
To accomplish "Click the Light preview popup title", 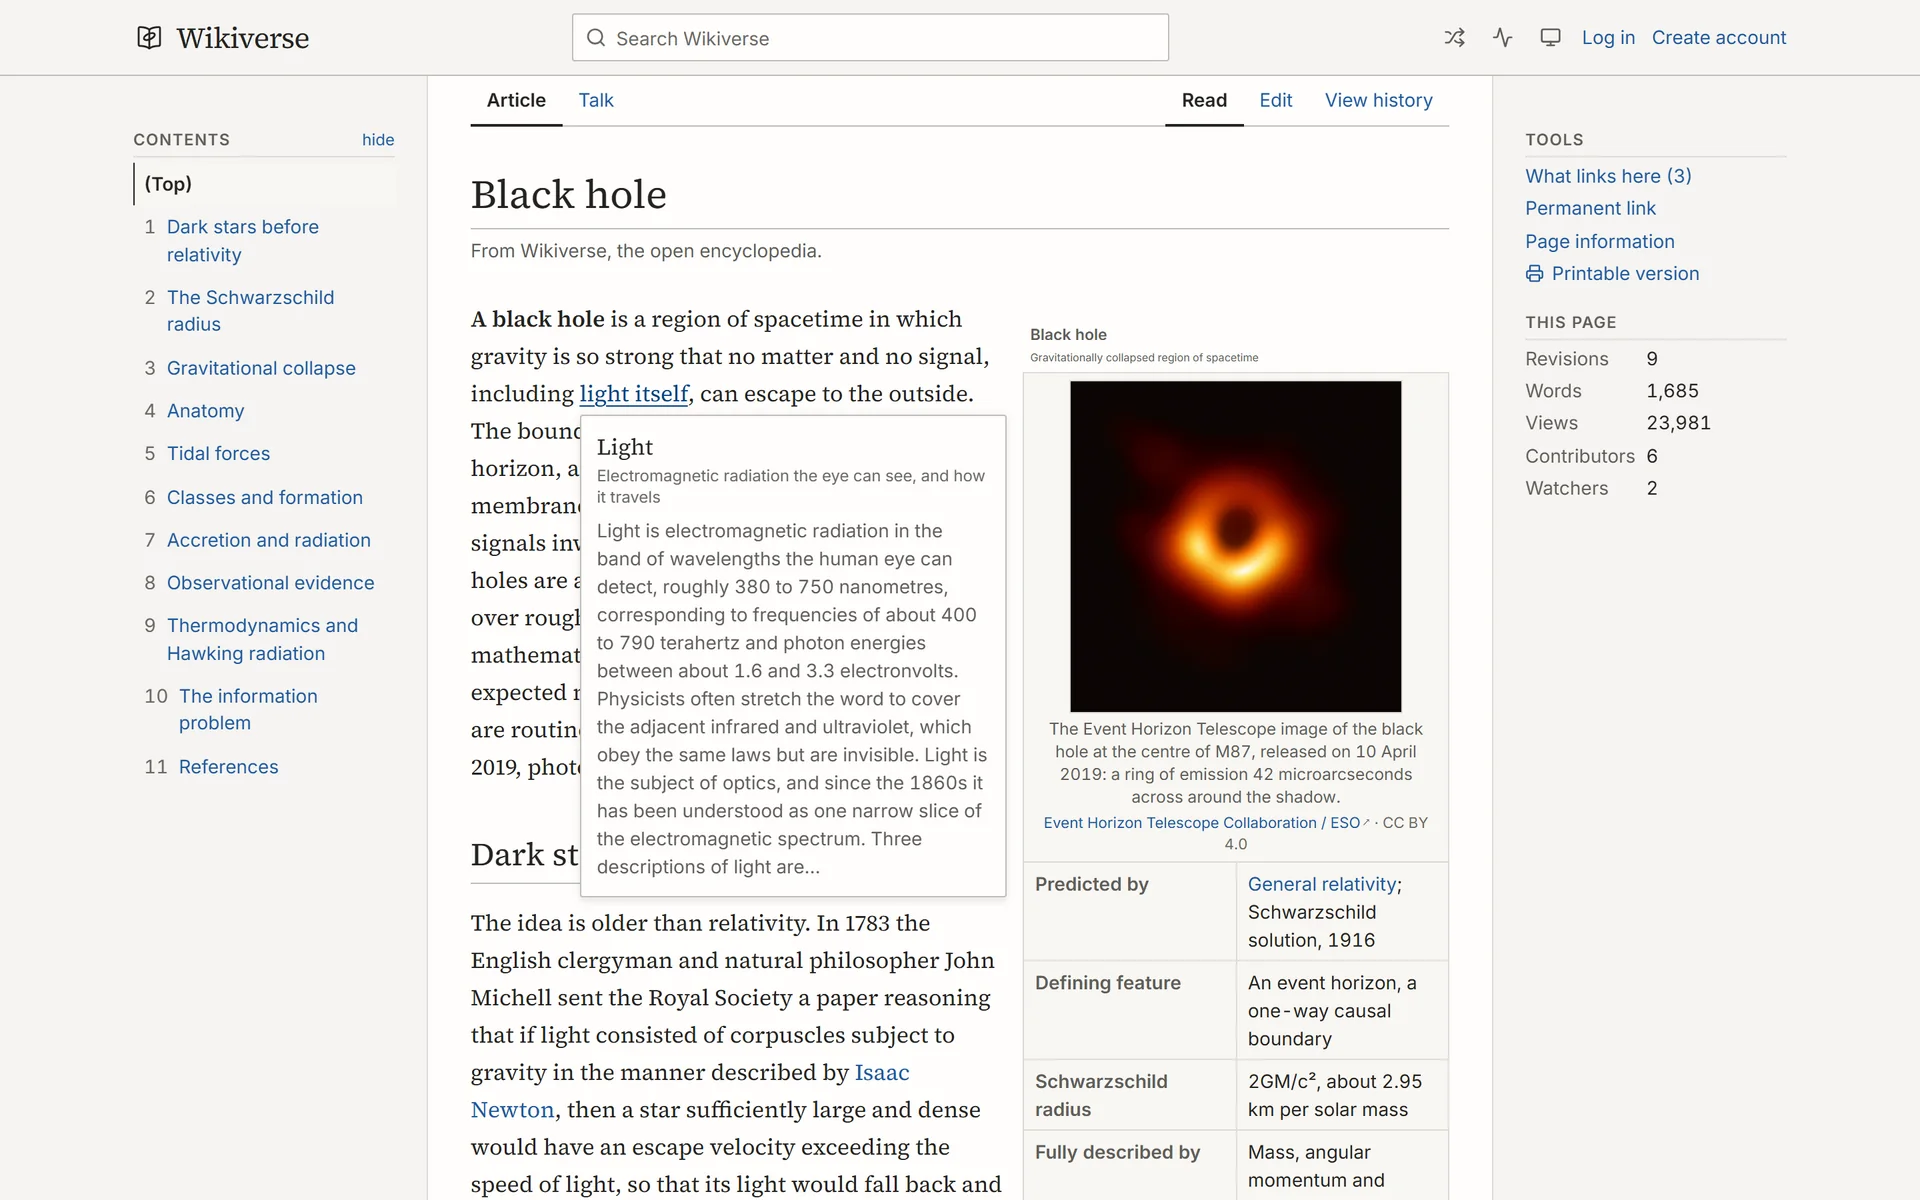I will tap(625, 447).
